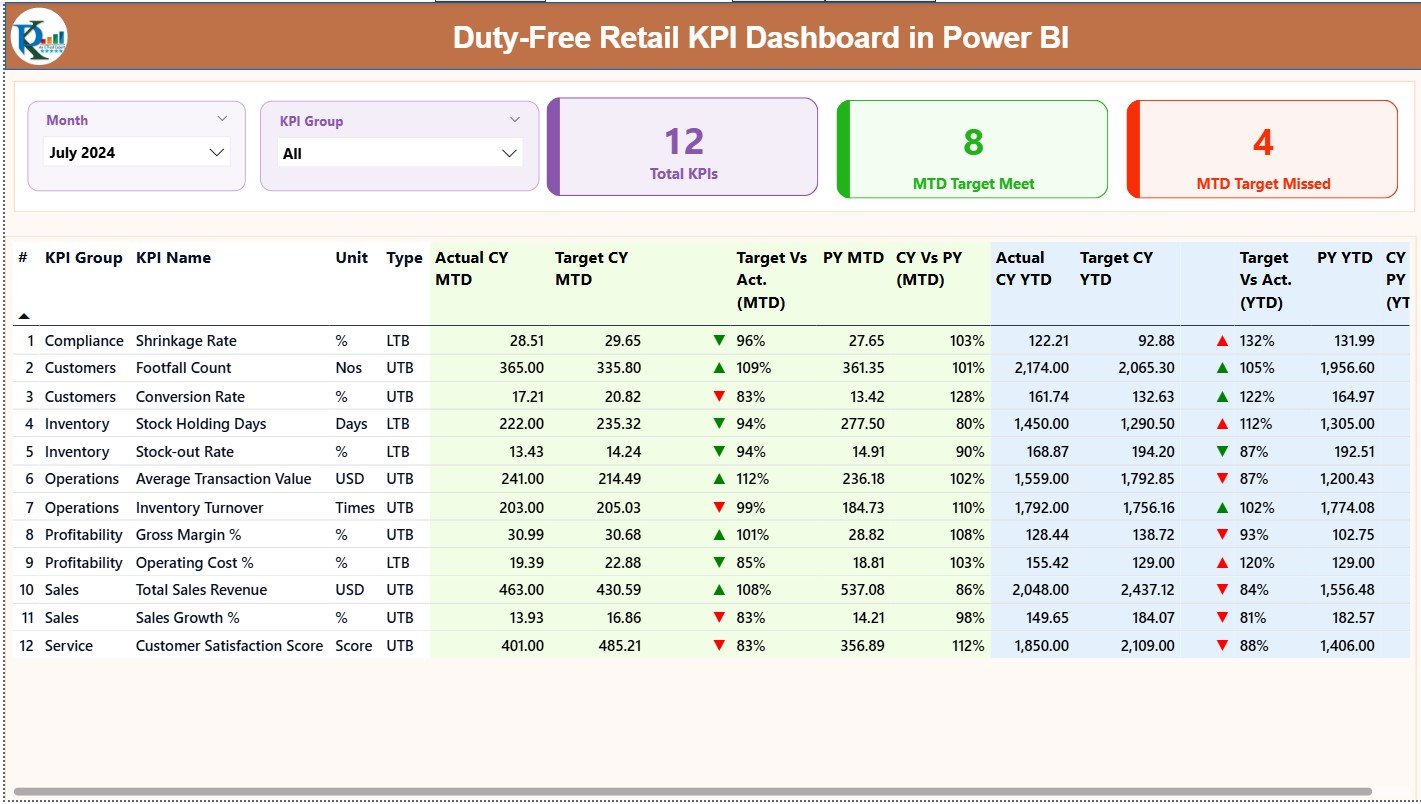The height and width of the screenshot is (804, 1421).
Task: Click the Type column header
Action: [403, 257]
